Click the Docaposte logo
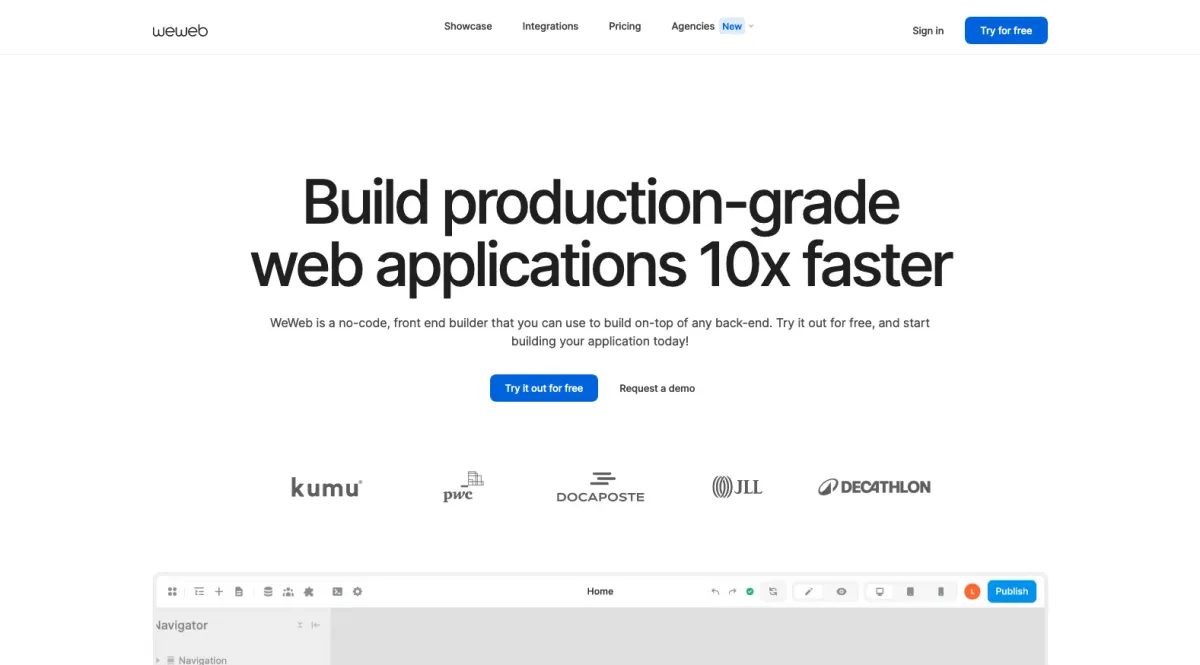Image resolution: width=1200 pixels, height=665 pixels. [x=600, y=487]
